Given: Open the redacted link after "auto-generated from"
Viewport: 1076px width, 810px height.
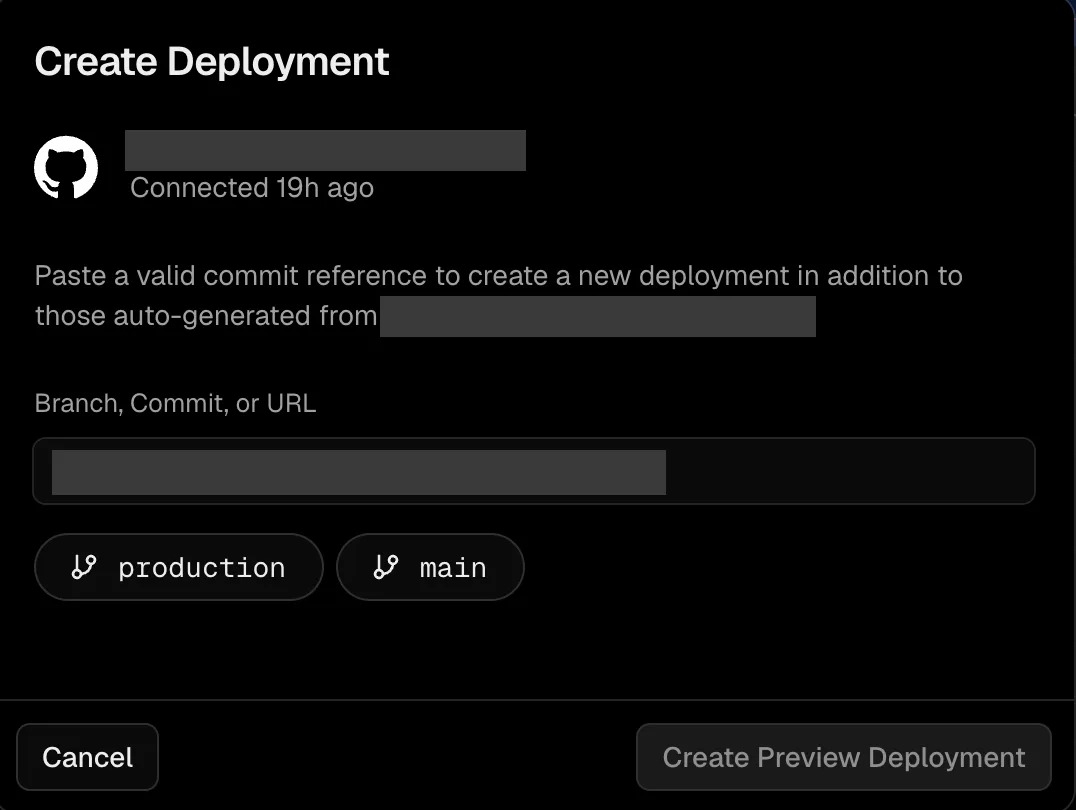Looking at the screenshot, I should (598, 316).
